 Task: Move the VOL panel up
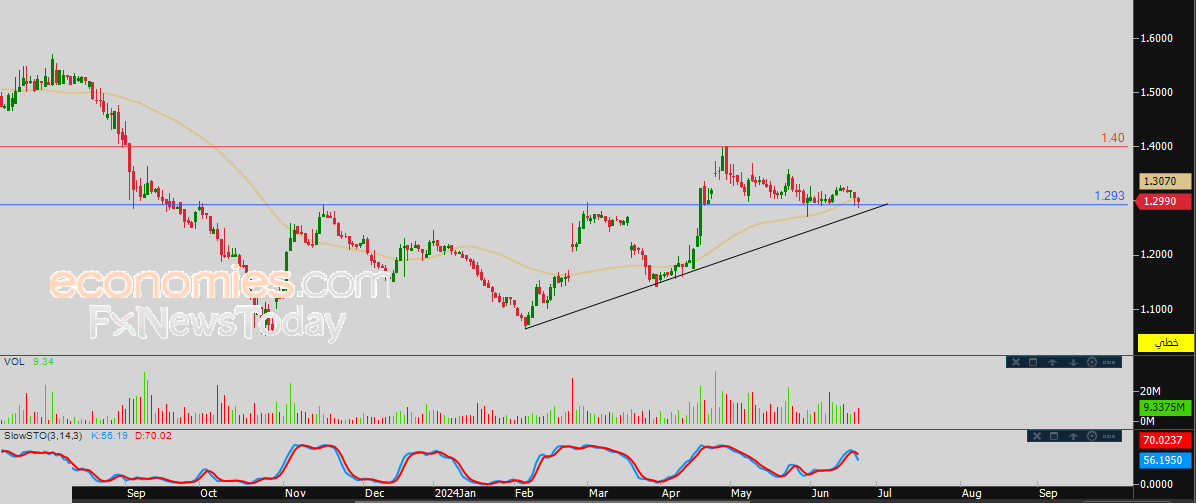[x=1053, y=362]
